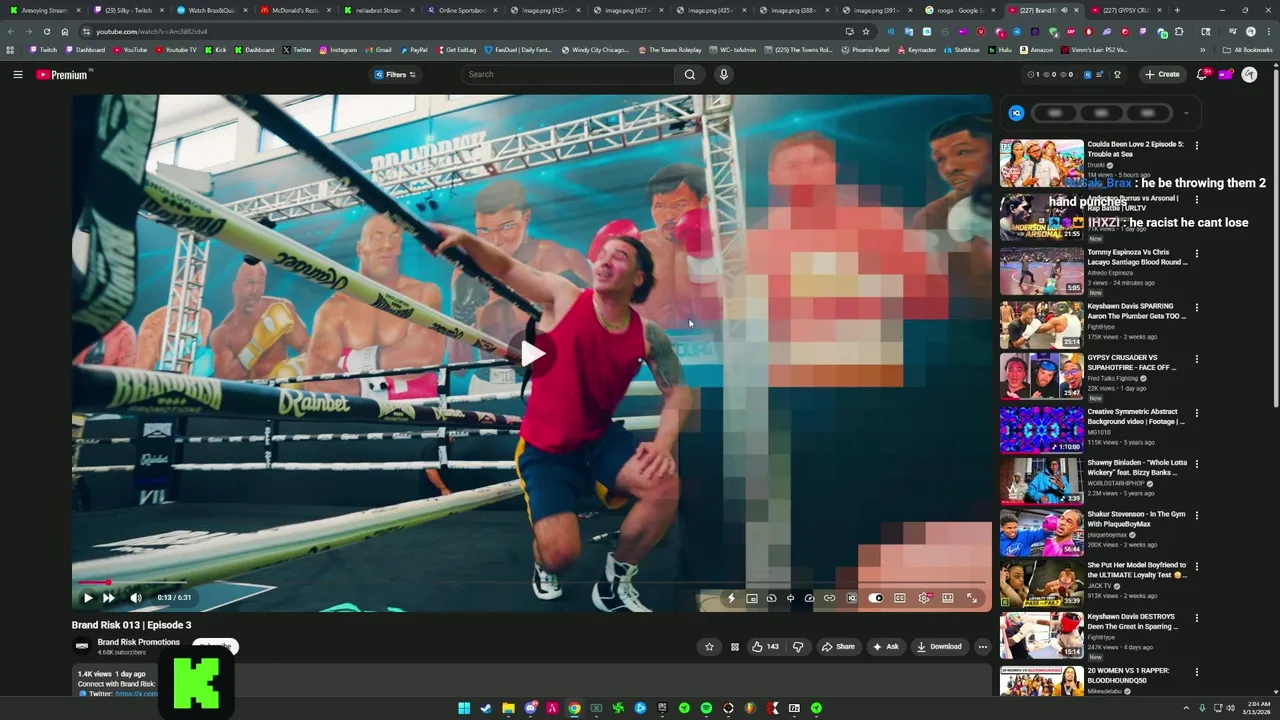Download the video
Viewport: 1280px width, 720px height.
(x=939, y=647)
